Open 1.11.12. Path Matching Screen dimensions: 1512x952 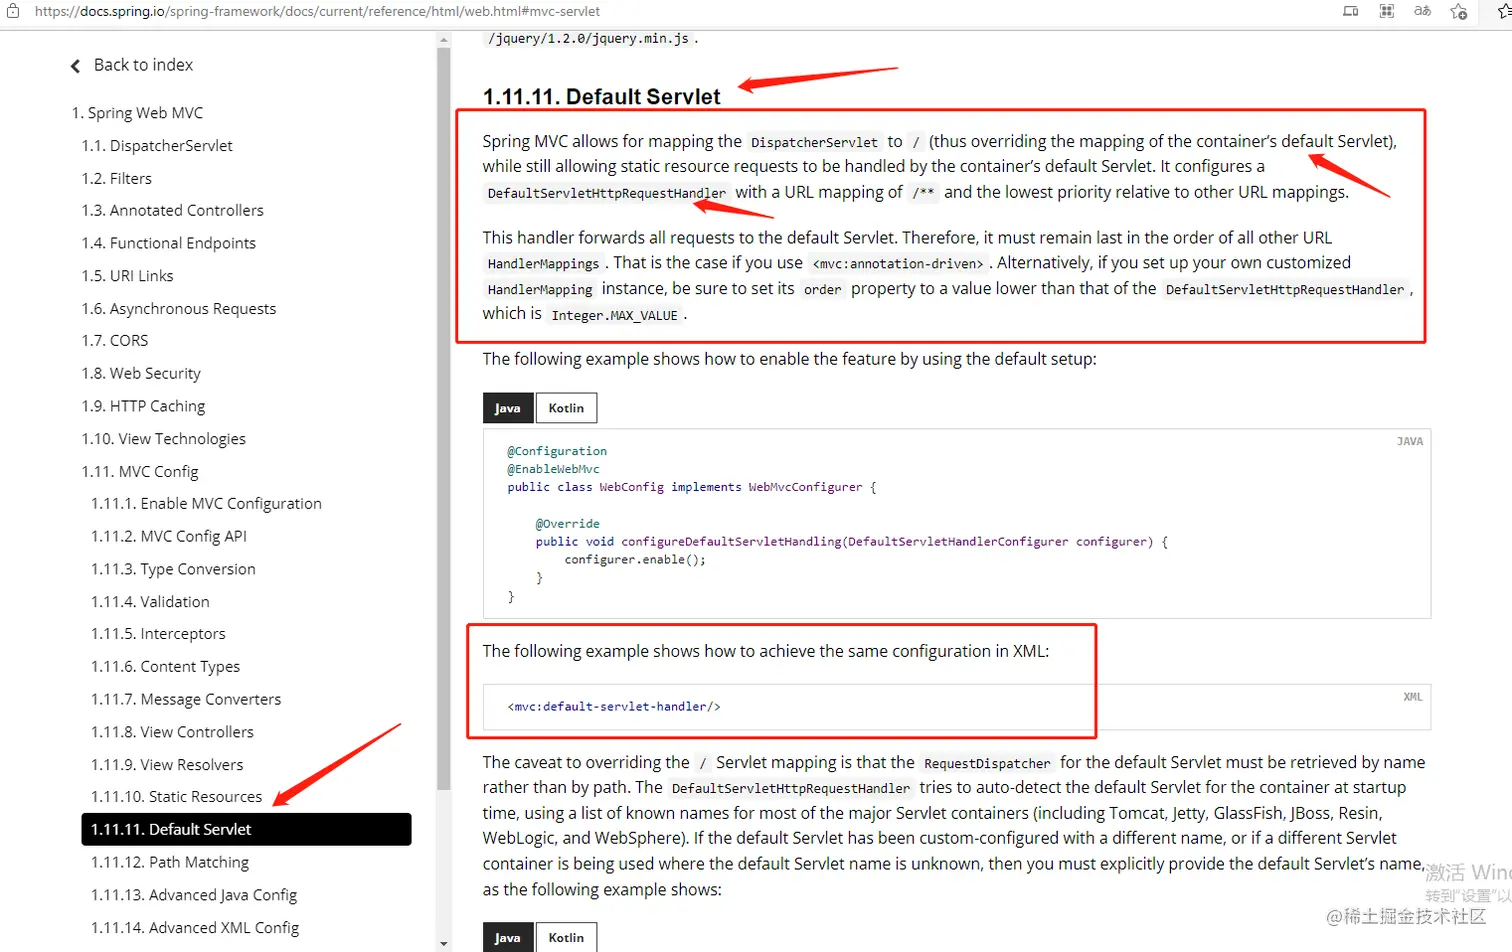[170, 863]
